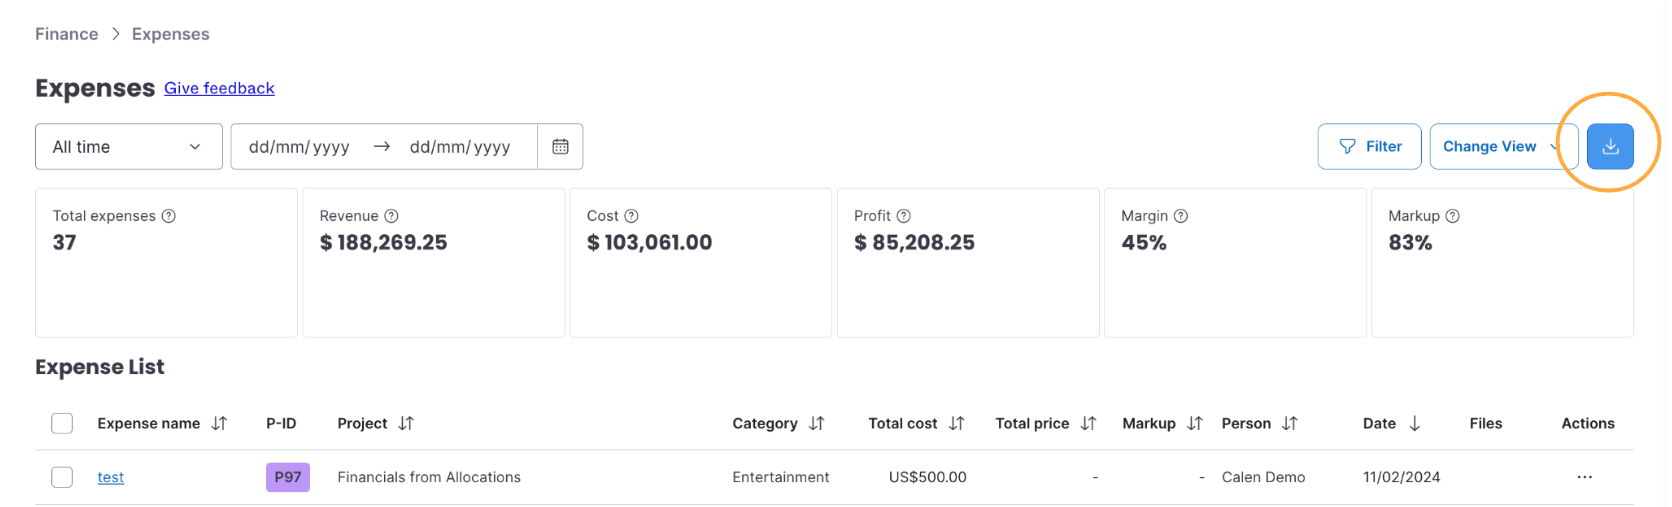Sort by Expense name arrows icon
1672x507 pixels.
pyautogui.click(x=219, y=423)
